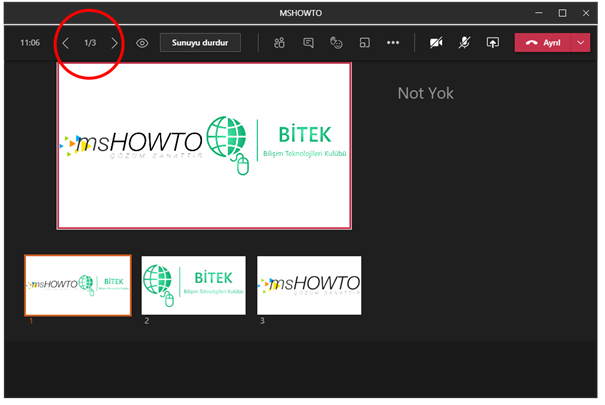Select slide 1 thumbnail
605x405 pixels.
[78, 285]
